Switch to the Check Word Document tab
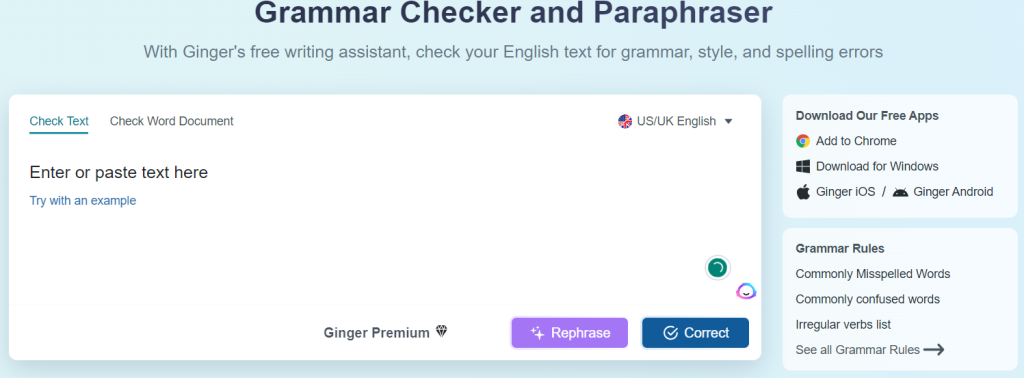1024x378 pixels. pyautogui.click(x=172, y=121)
